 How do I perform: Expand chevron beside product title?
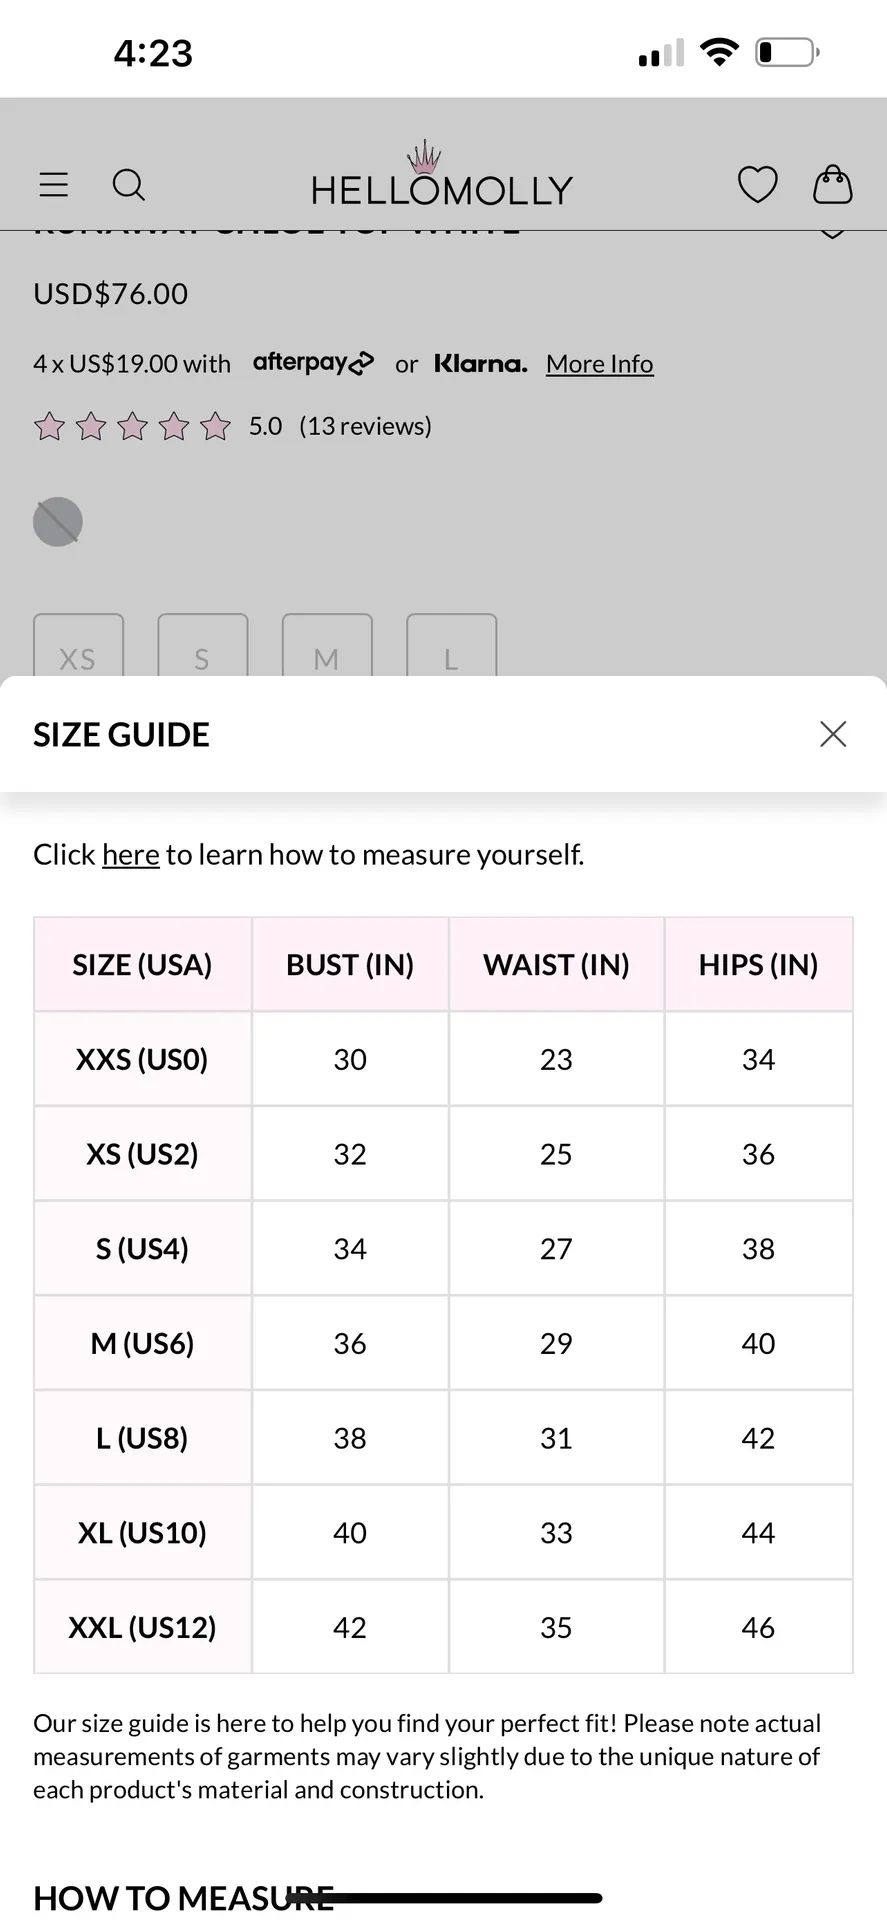(832, 235)
